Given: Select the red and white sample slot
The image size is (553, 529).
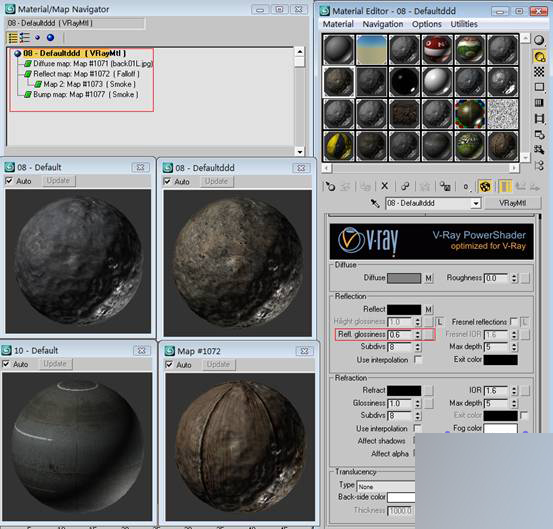Looking at the screenshot, I should point(437,49).
